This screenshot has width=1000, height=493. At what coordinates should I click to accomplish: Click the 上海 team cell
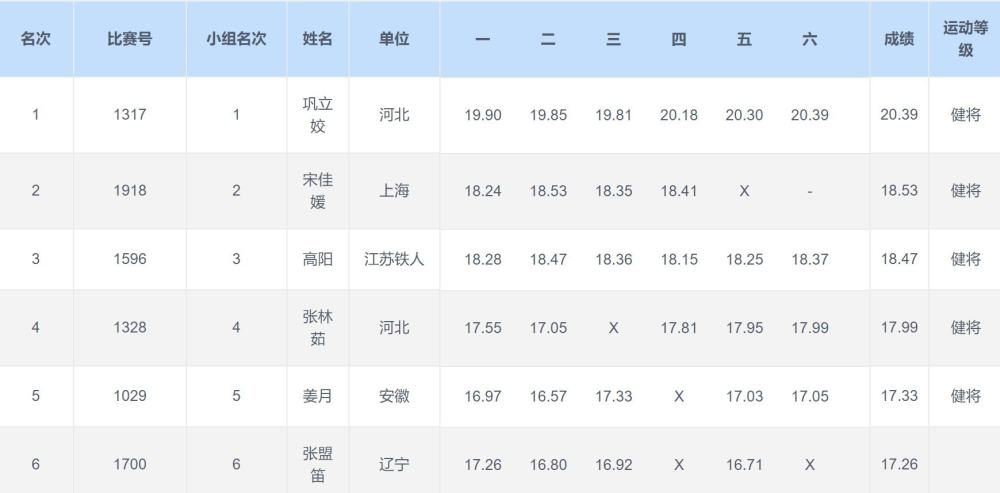[x=394, y=191]
